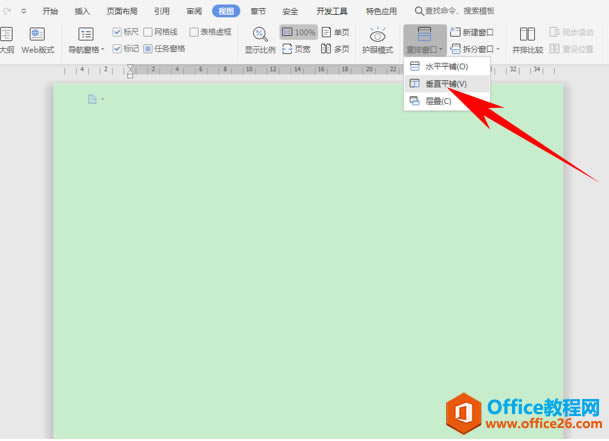Screen dimensions: 609x441
Task: Choose 水平平铺(O) from the menu
Action: click(447, 66)
